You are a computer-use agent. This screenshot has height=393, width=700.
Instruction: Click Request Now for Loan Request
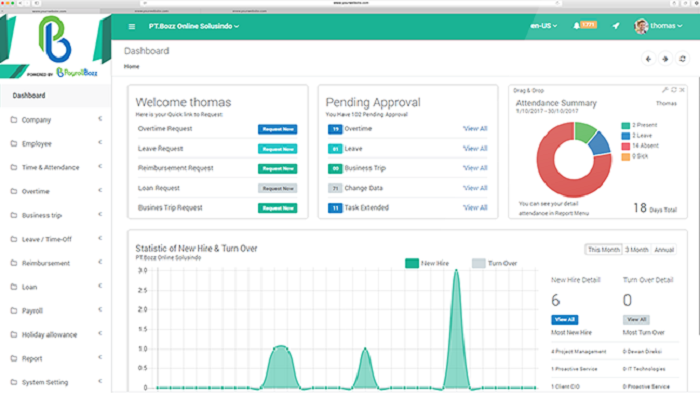278,188
